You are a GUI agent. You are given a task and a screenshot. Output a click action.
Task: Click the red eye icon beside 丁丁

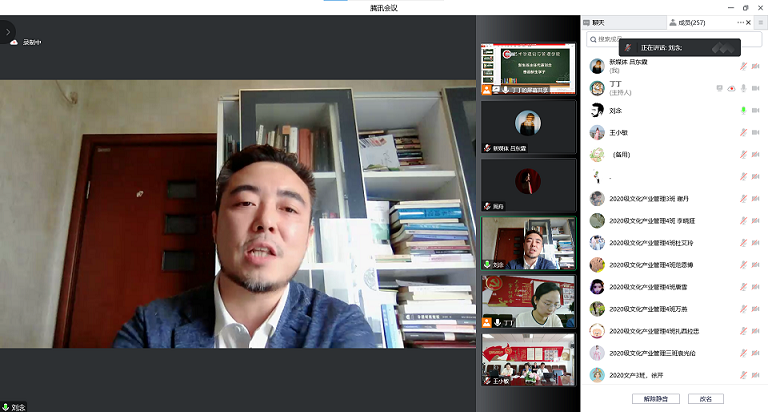click(731, 88)
